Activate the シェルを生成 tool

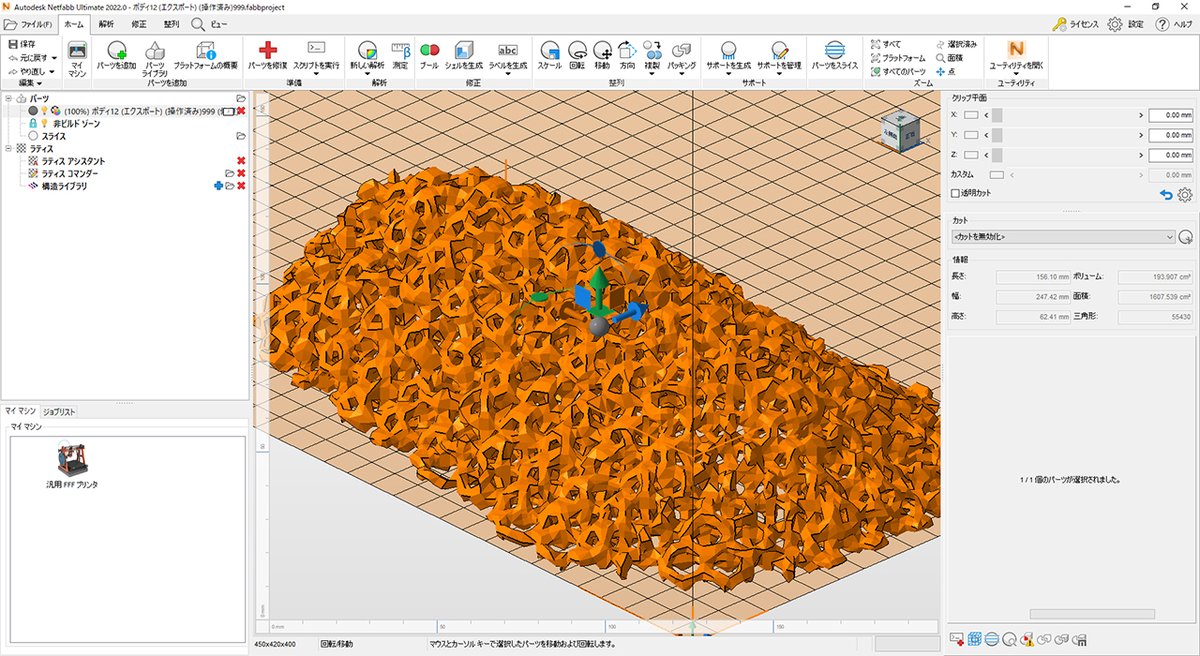click(462, 52)
